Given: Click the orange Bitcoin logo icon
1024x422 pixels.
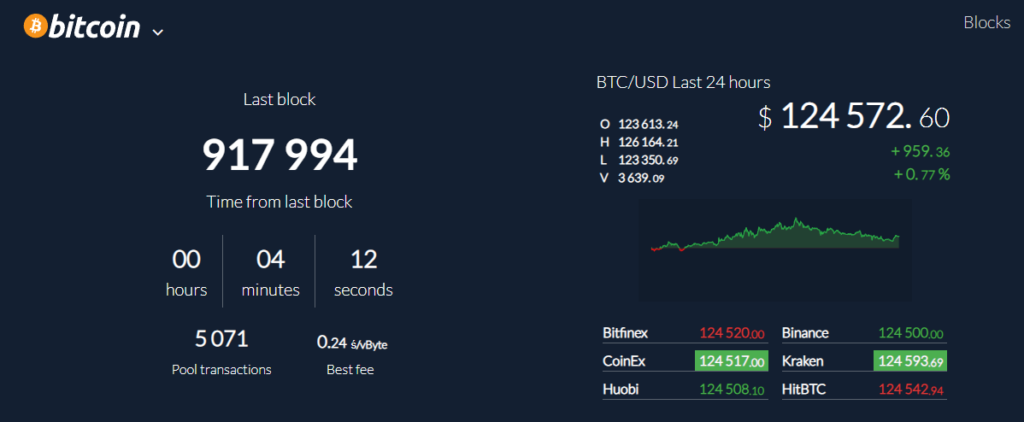Looking at the screenshot, I should coord(34,26).
